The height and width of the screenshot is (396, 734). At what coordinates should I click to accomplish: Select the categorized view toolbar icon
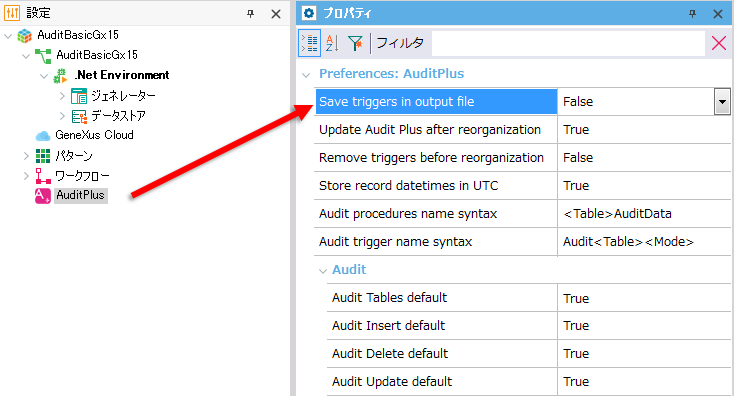309,43
